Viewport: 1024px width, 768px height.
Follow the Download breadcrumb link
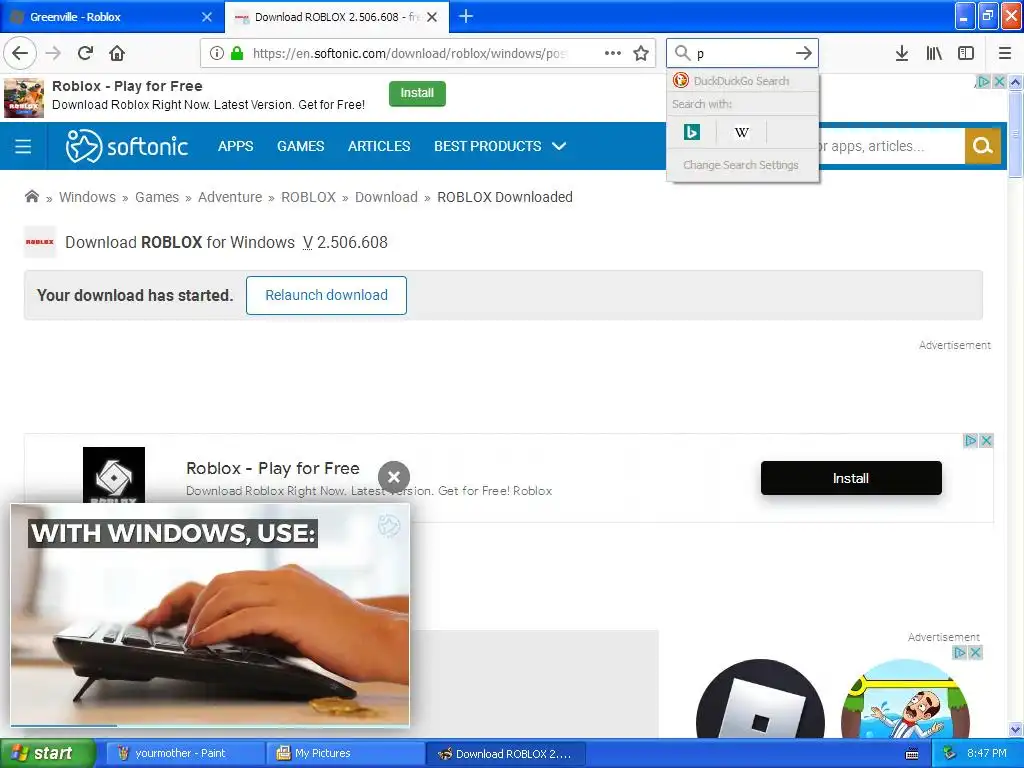[386, 197]
